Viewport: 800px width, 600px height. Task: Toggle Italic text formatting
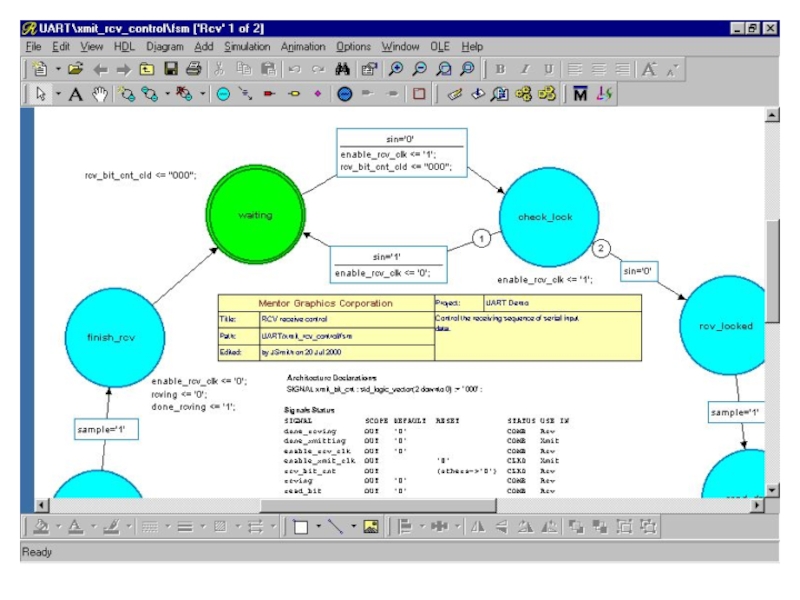(524, 70)
